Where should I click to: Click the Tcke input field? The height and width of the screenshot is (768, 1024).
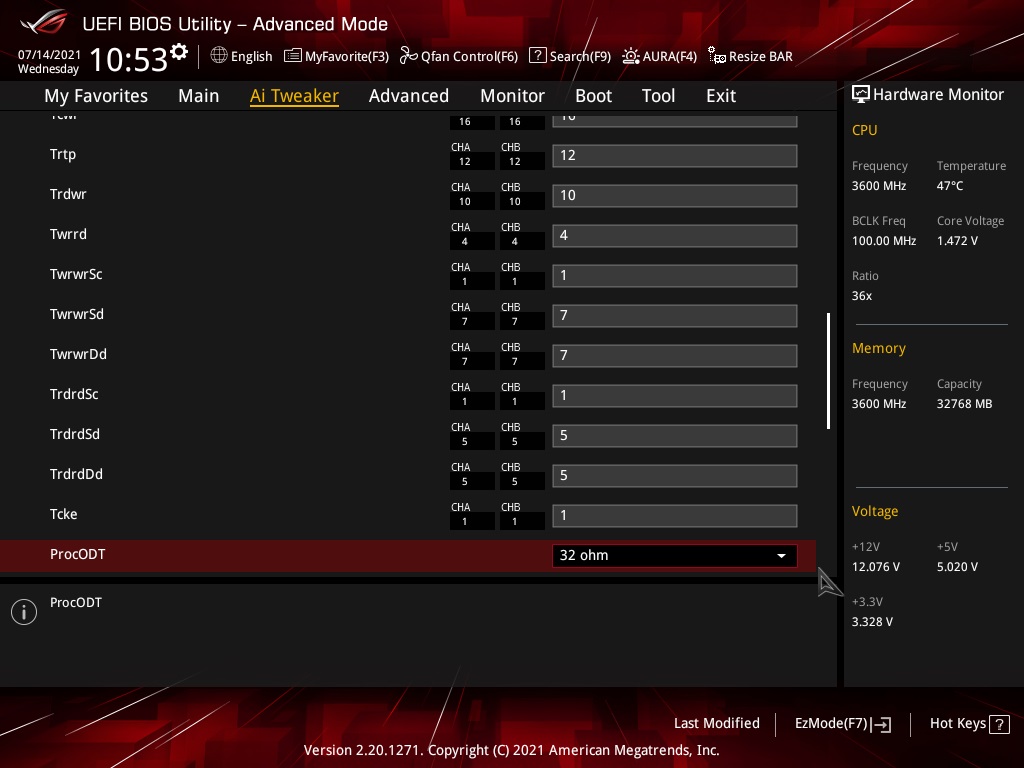675,515
